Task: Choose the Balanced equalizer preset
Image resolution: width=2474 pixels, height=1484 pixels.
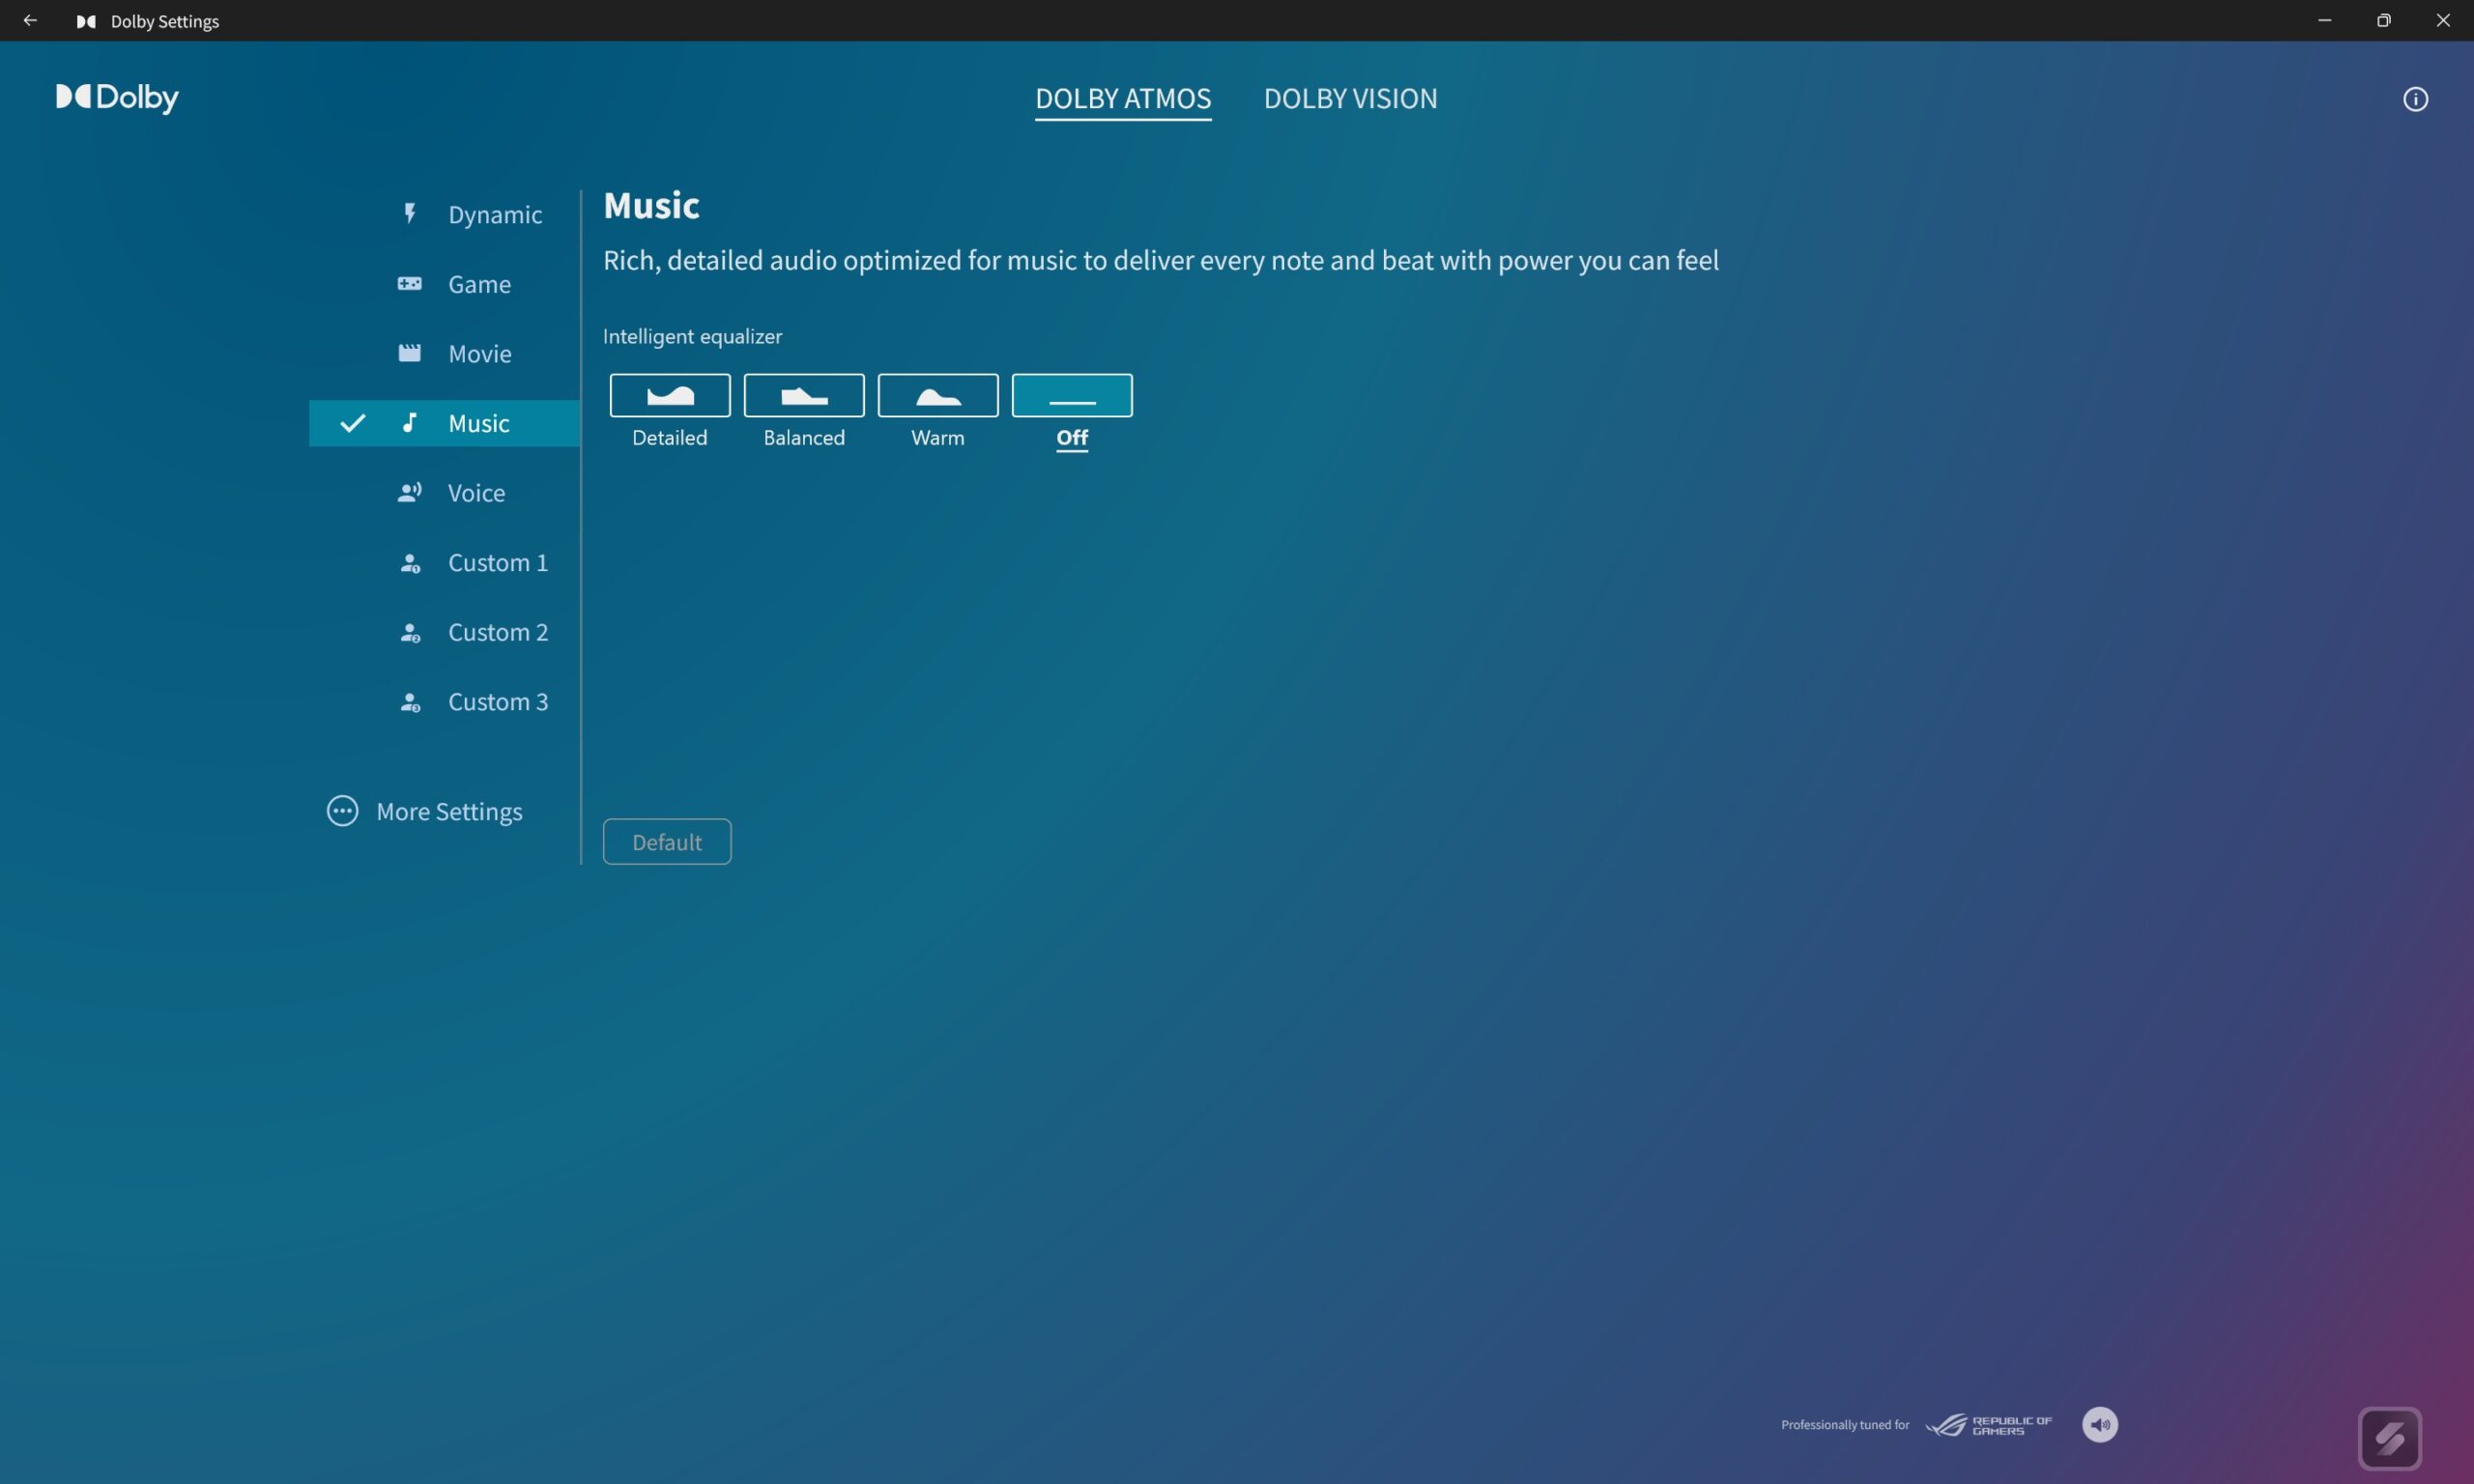Action: [x=804, y=396]
